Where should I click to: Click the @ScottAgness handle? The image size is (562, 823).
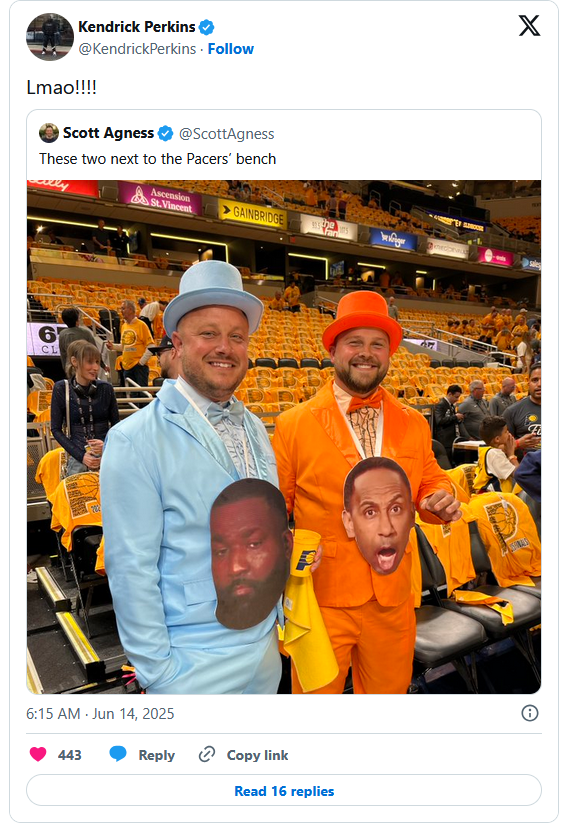pos(227,134)
